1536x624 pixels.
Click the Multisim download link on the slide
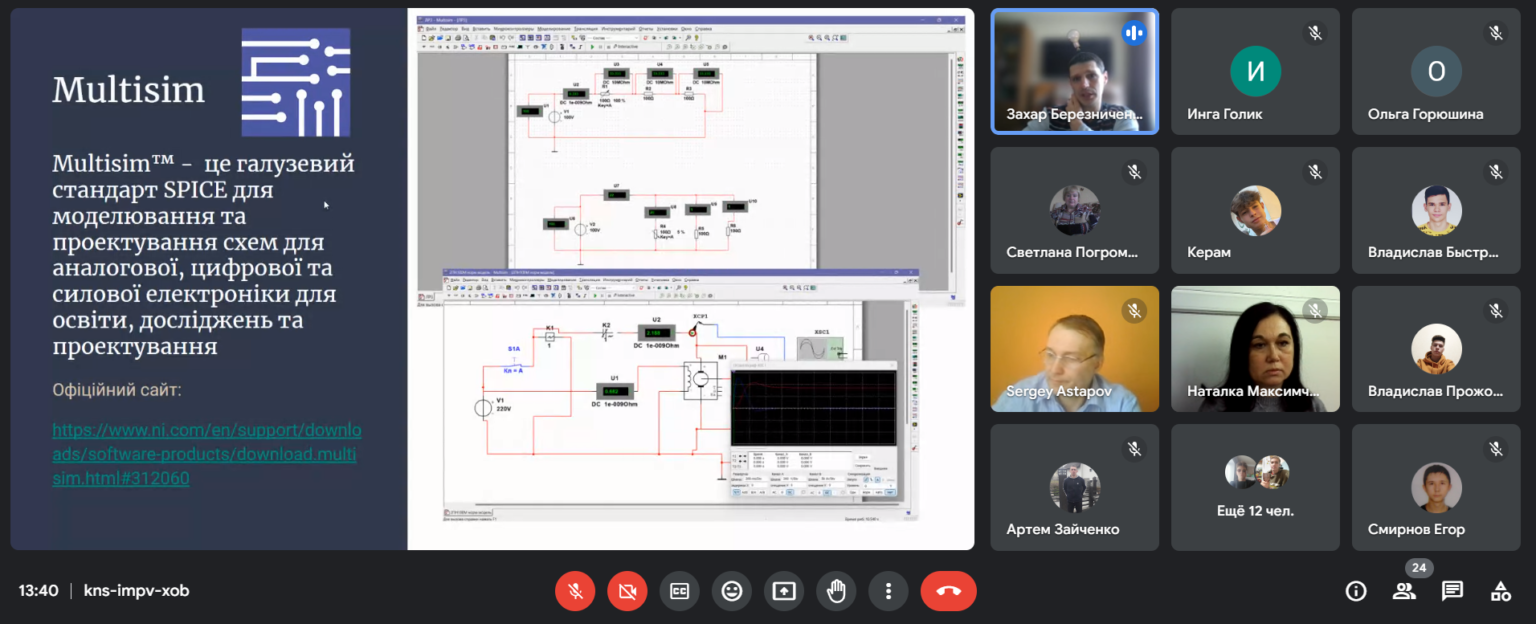pyautogui.click(x=207, y=454)
